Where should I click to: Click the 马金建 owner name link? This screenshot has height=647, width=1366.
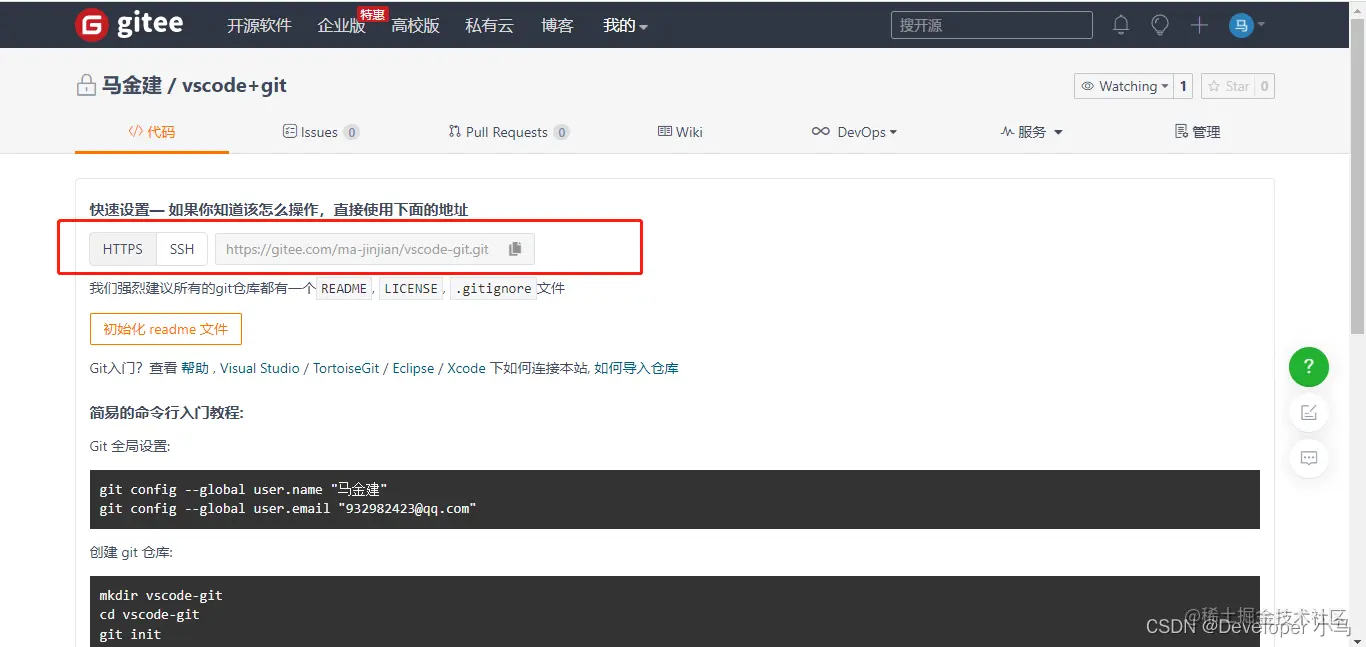pyautogui.click(x=132, y=86)
